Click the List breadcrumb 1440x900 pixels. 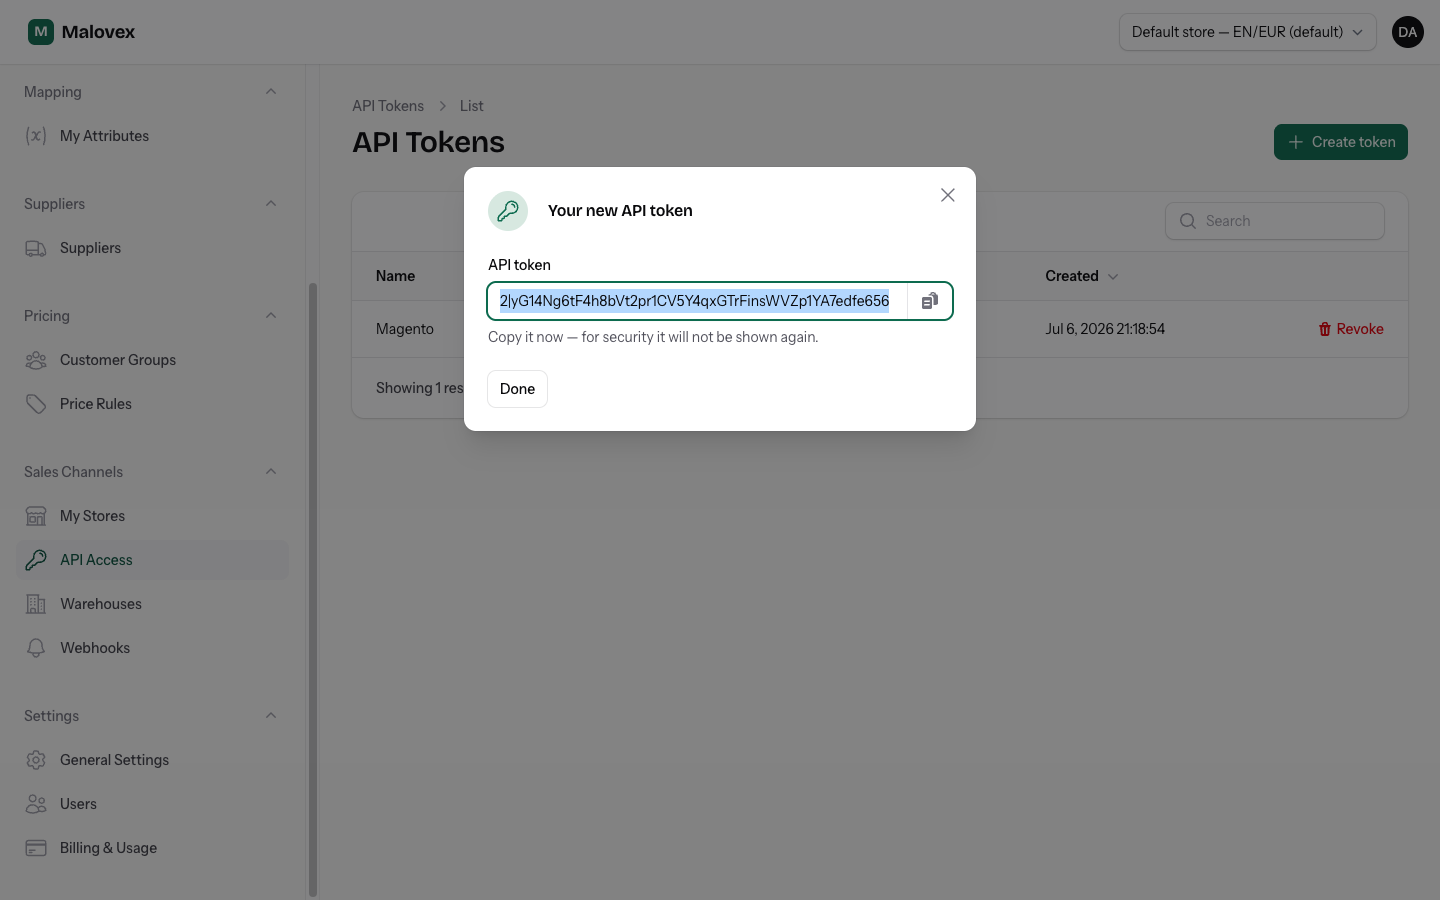pos(472,106)
